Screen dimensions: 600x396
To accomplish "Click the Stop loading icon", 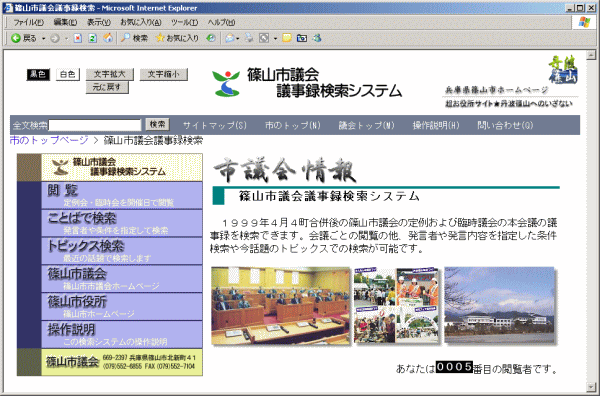I will [78, 38].
